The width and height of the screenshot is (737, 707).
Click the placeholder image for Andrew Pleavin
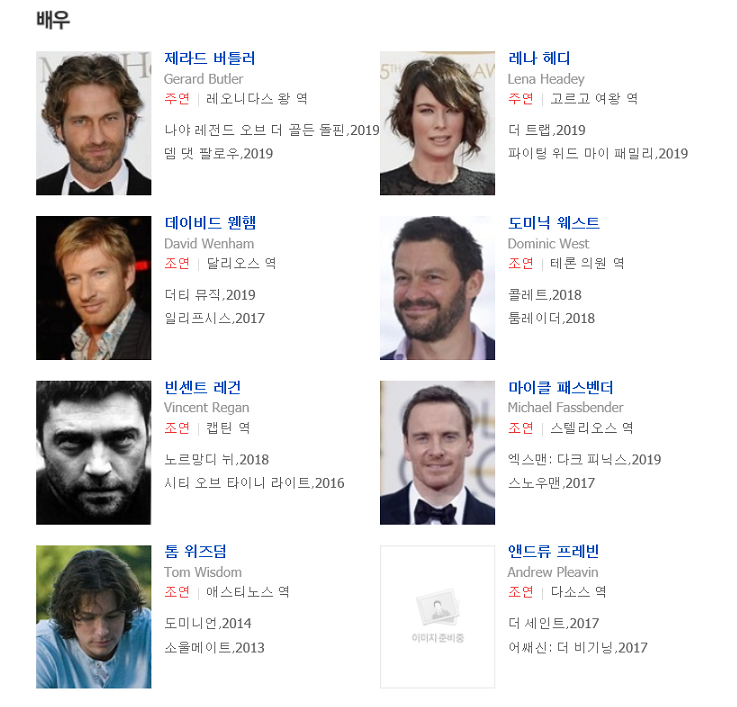coord(437,617)
